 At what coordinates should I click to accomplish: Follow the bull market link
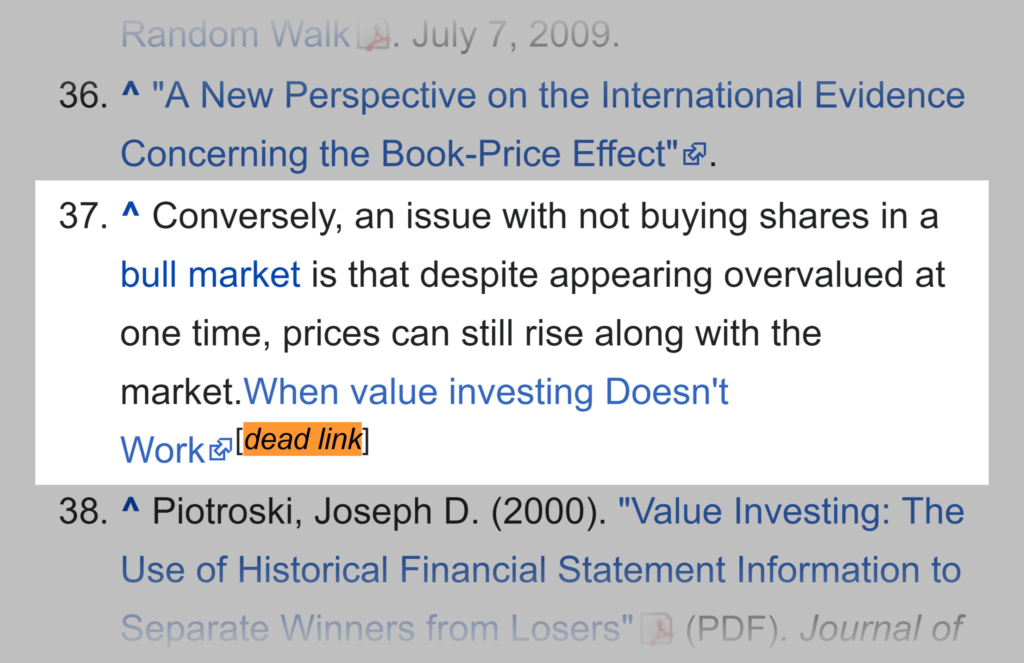(210, 274)
